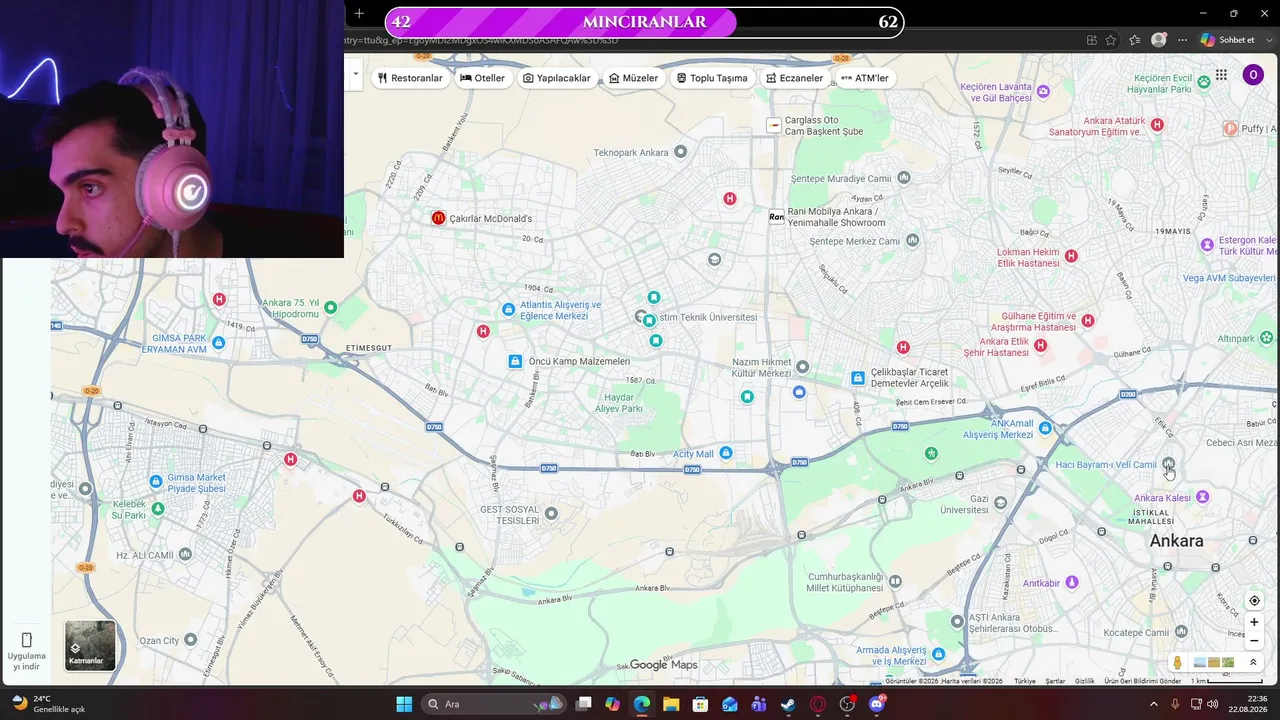1280x720 pixels.
Task: Open the Ankara 75. Yıl Hipodromu pin
Action: click(331, 307)
